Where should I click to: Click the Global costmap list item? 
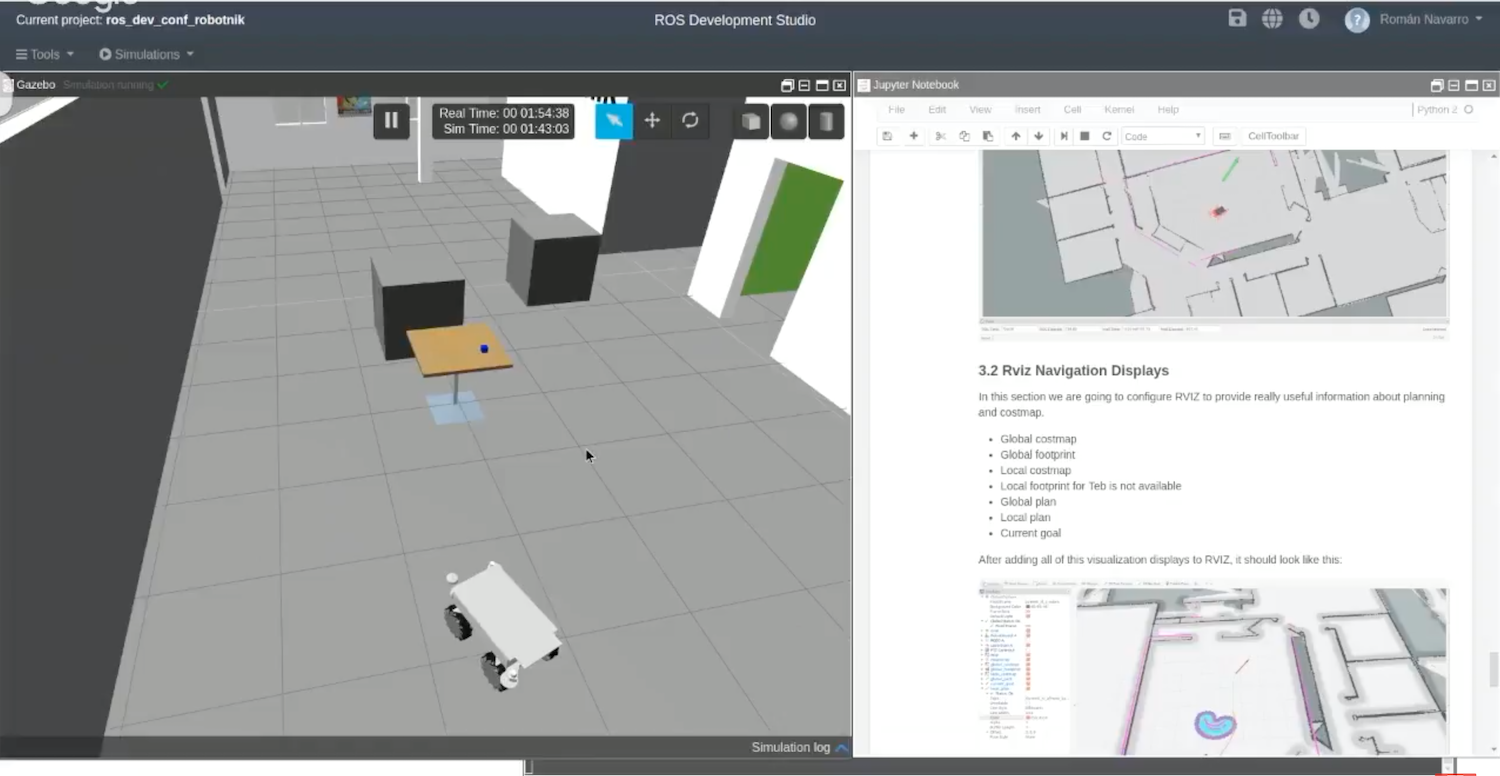1038,439
